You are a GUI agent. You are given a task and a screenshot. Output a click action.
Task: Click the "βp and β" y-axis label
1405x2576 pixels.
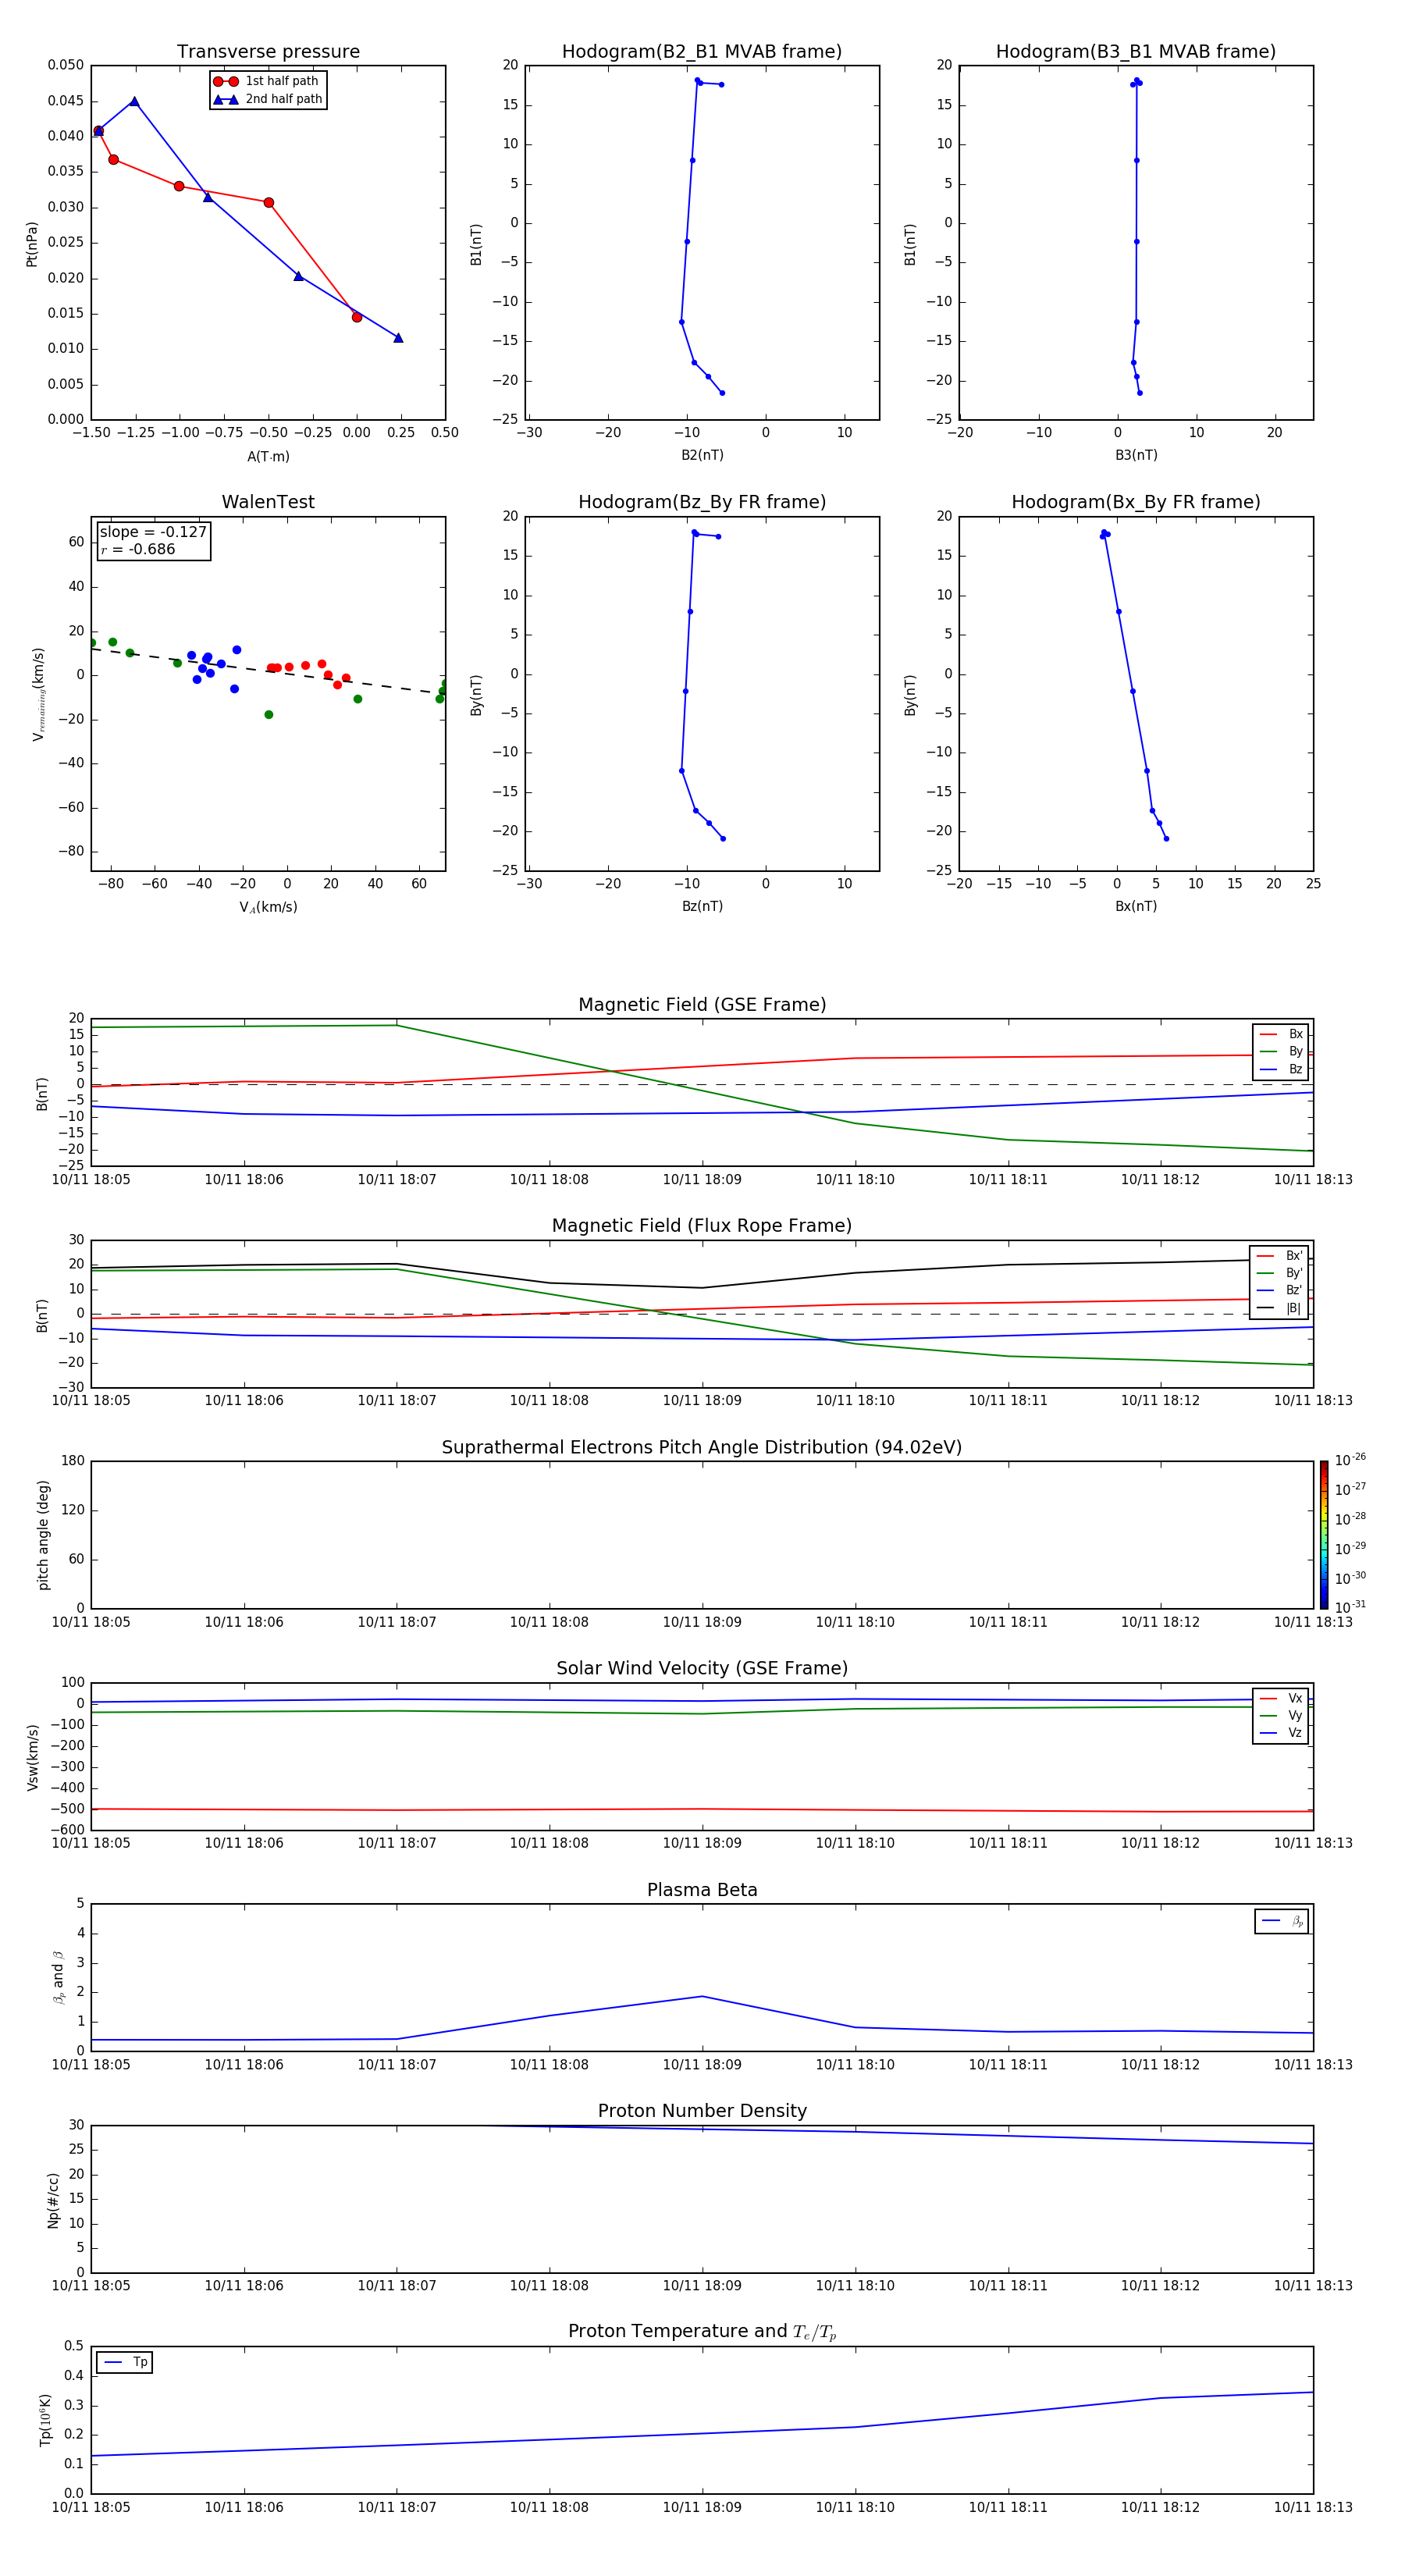pyautogui.click(x=58, y=1978)
